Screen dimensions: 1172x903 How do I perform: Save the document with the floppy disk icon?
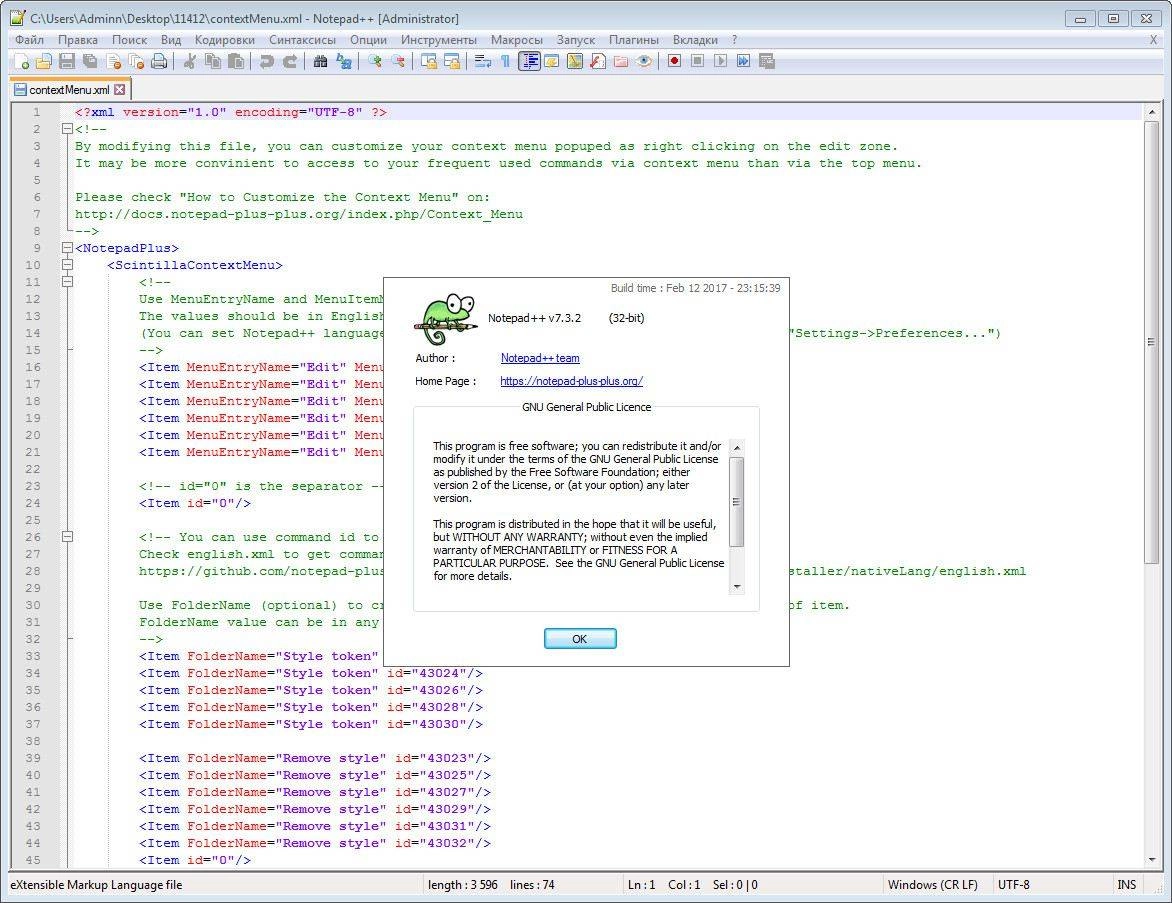(x=67, y=61)
